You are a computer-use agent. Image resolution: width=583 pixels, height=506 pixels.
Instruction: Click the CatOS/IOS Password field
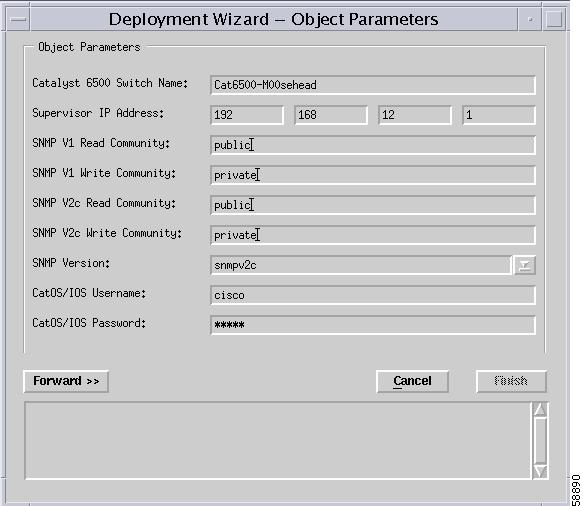pyautogui.click(x=373, y=325)
